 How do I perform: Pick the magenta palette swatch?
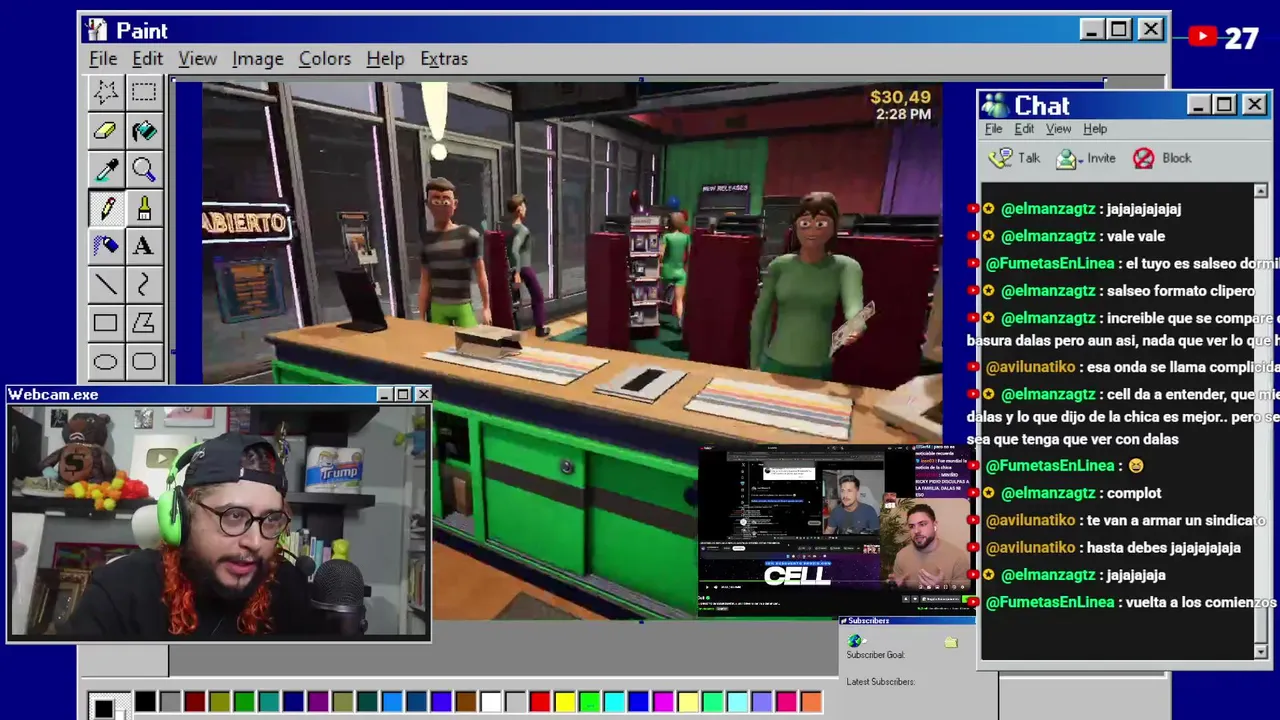(663, 702)
